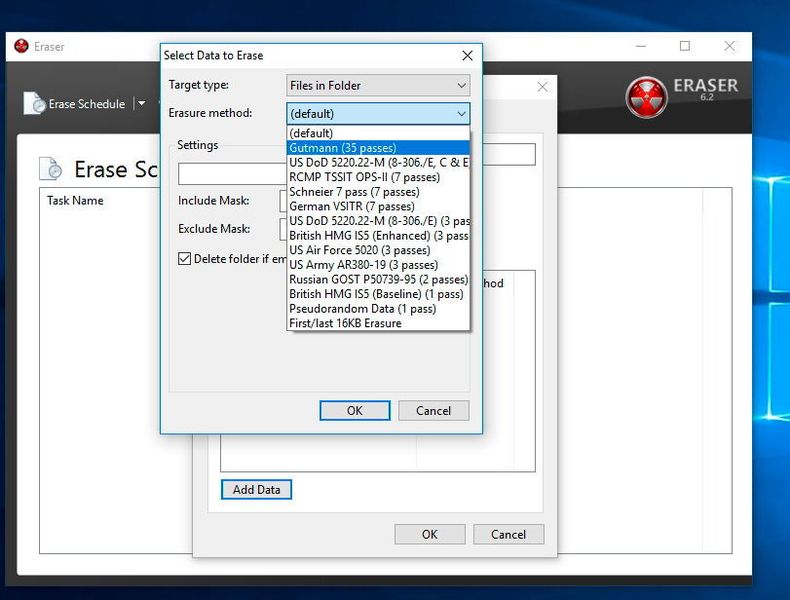Click OK in Select Data to Erase dialog
The image size is (790, 600).
(355, 411)
